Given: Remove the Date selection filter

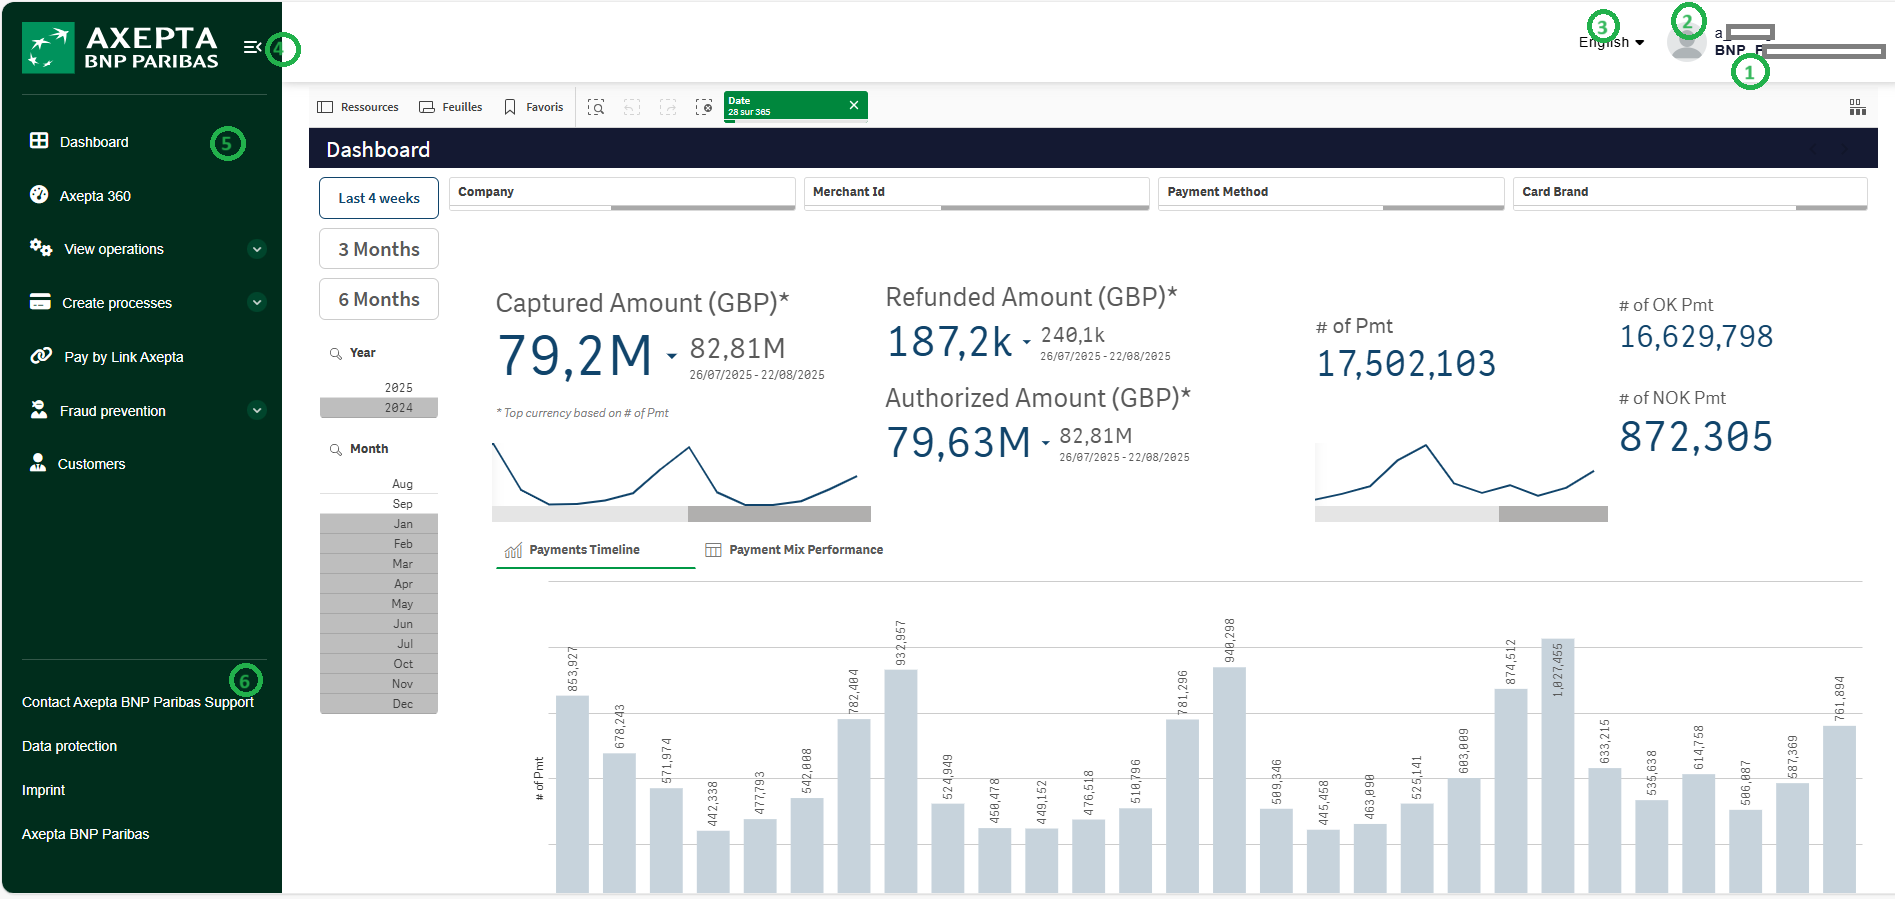Looking at the screenshot, I should [x=853, y=105].
